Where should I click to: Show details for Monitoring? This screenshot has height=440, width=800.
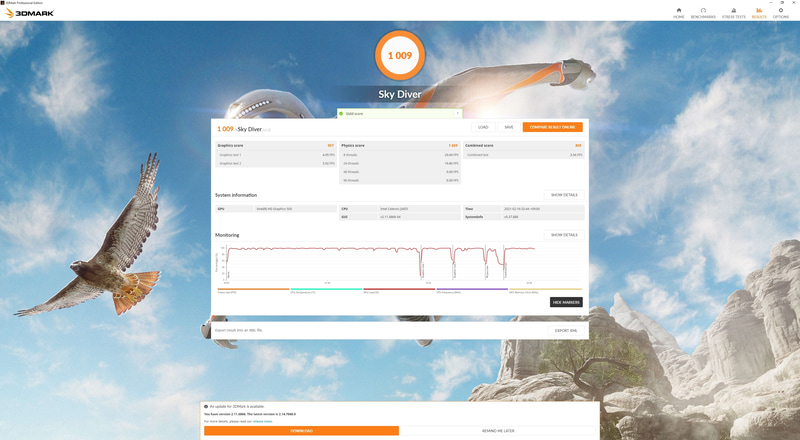[x=564, y=235]
